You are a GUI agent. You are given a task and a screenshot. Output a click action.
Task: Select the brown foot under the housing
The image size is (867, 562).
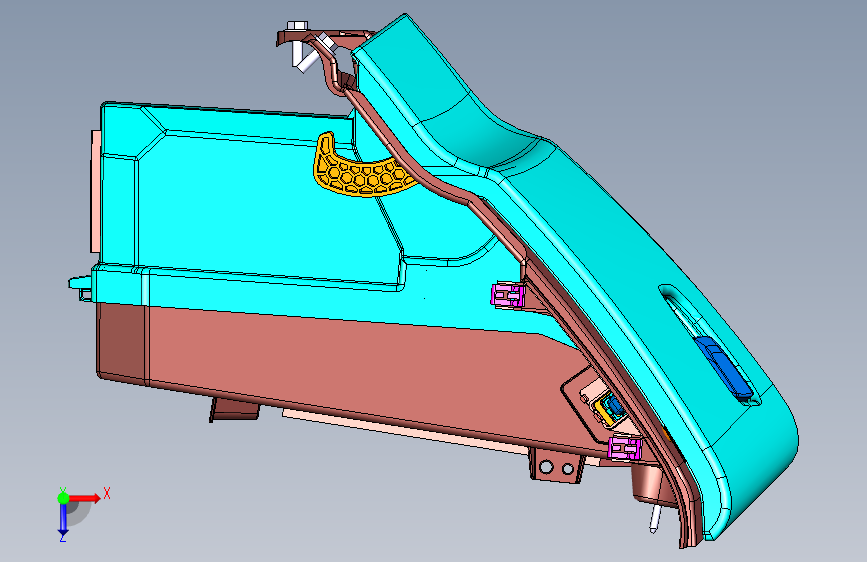[234, 409]
